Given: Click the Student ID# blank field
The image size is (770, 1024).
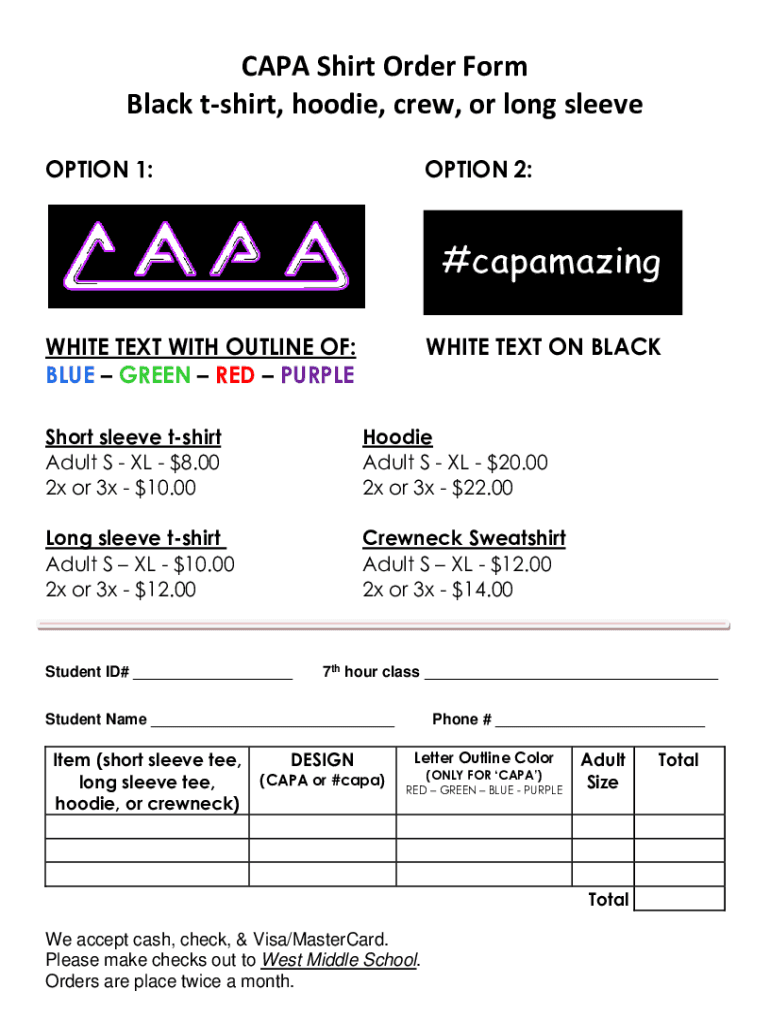Looking at the screenshot, I should click(212, 673).
